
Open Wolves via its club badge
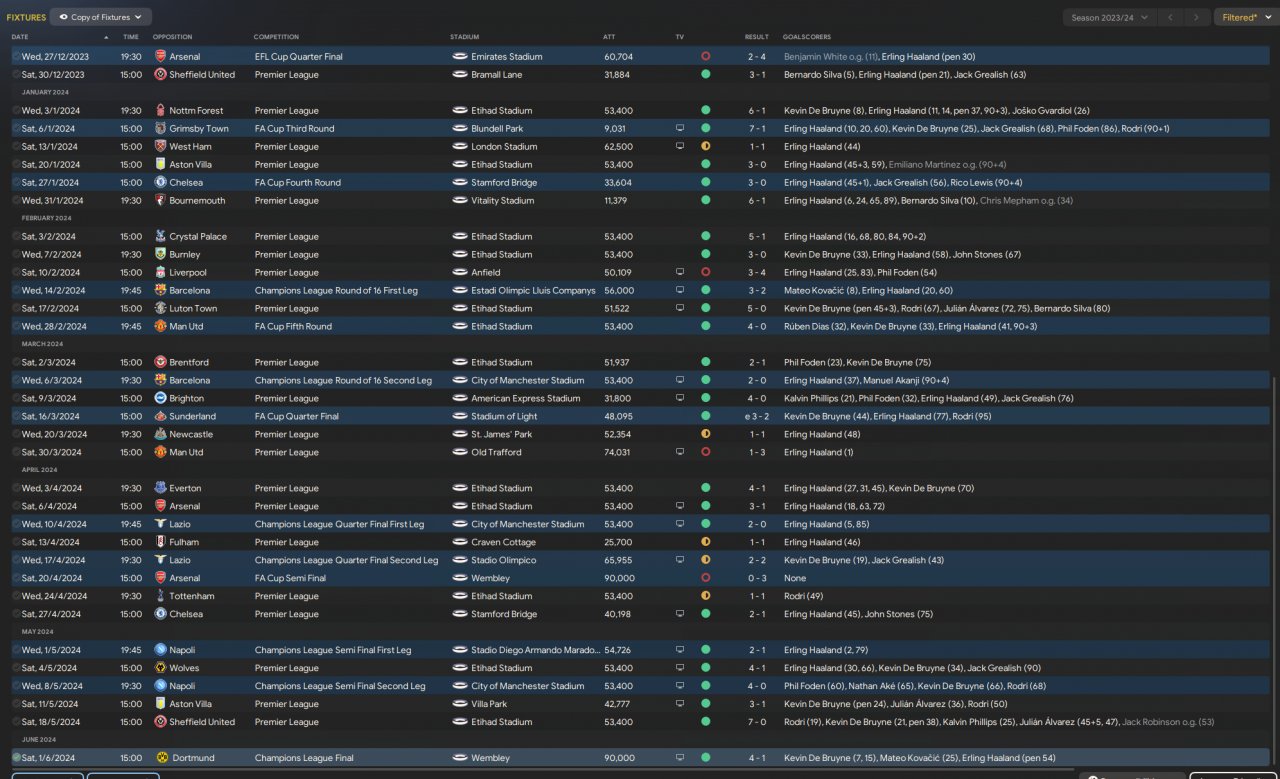point(160,669)
